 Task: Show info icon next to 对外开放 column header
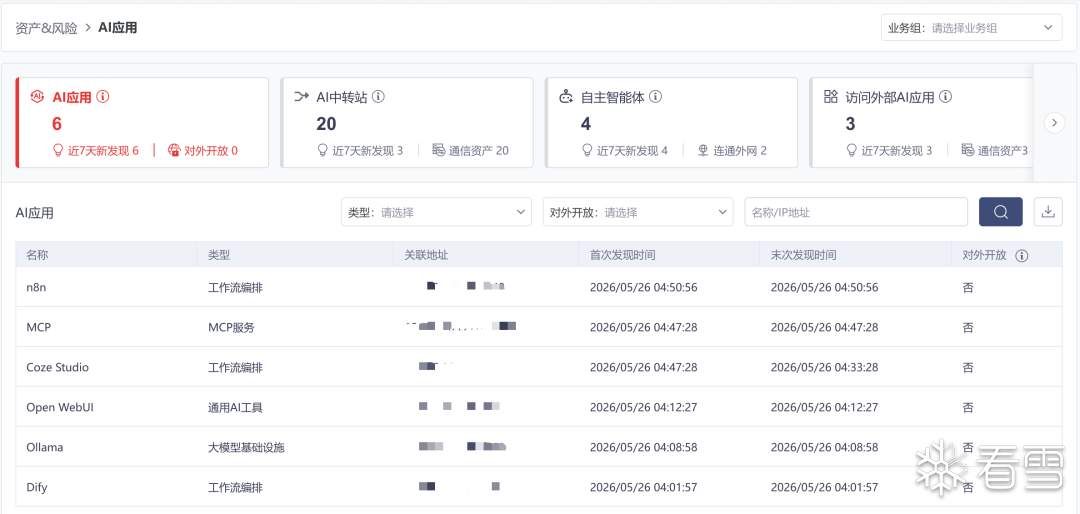coord(1022,256)
